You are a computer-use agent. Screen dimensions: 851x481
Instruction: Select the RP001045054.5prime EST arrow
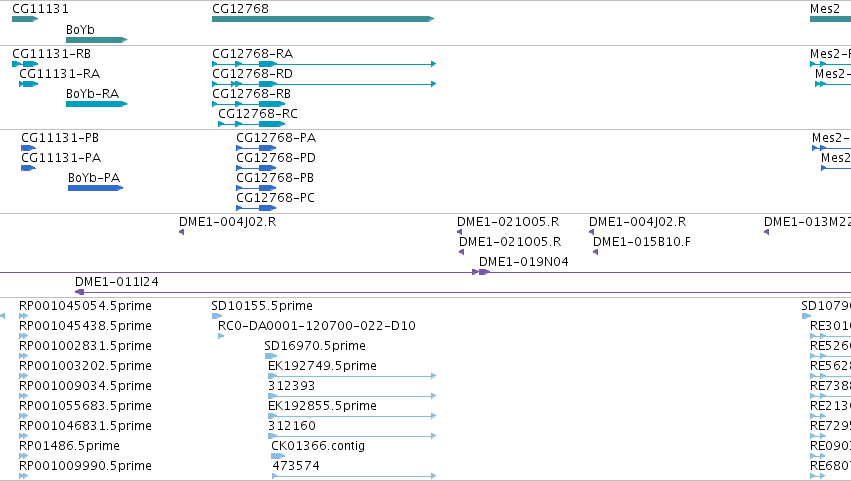point(23,316)
